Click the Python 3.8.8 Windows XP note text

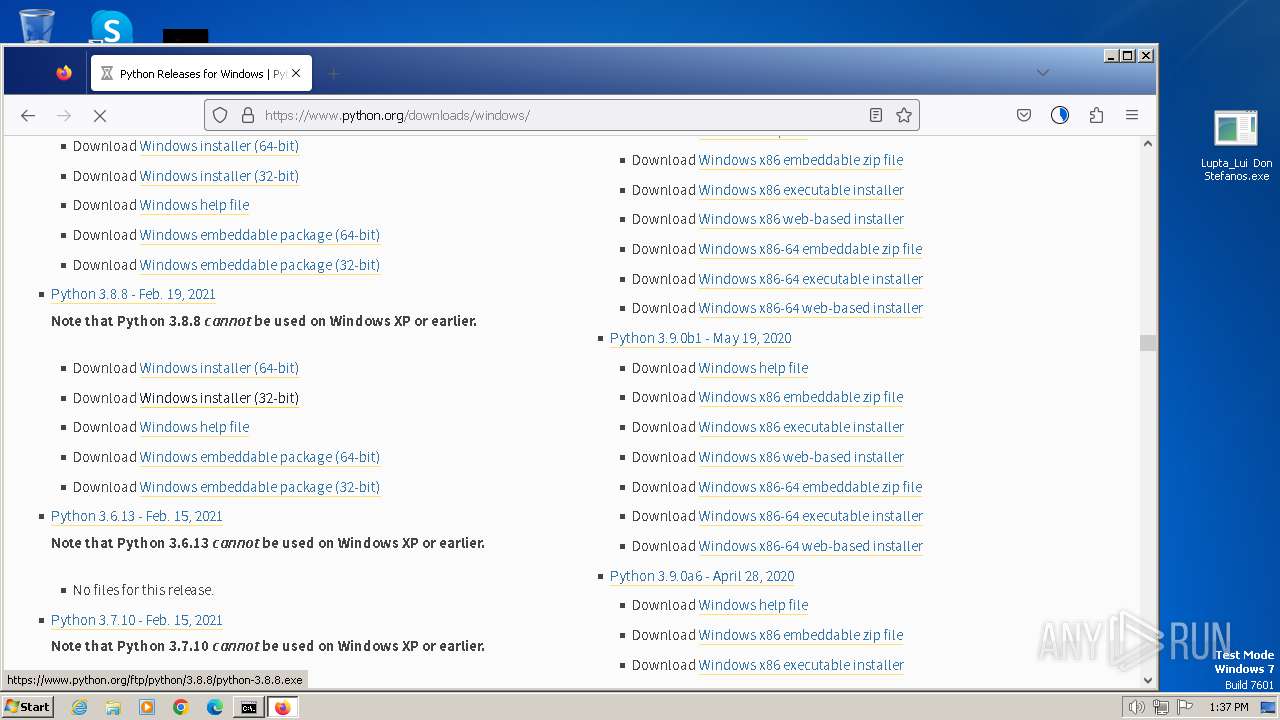tap(264, 321)
